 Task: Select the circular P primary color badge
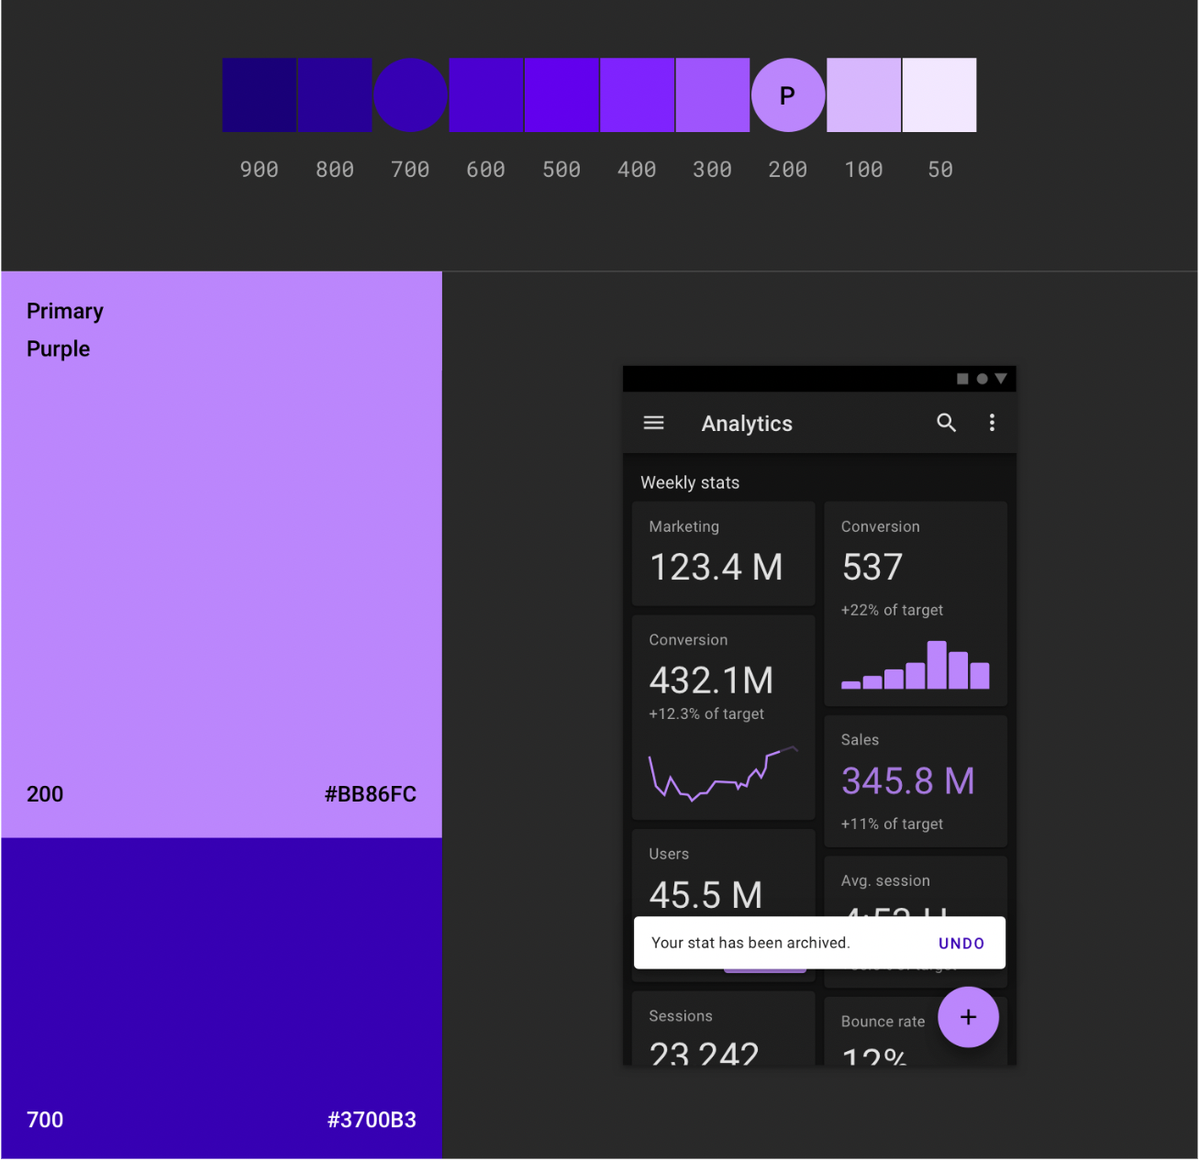787,94
